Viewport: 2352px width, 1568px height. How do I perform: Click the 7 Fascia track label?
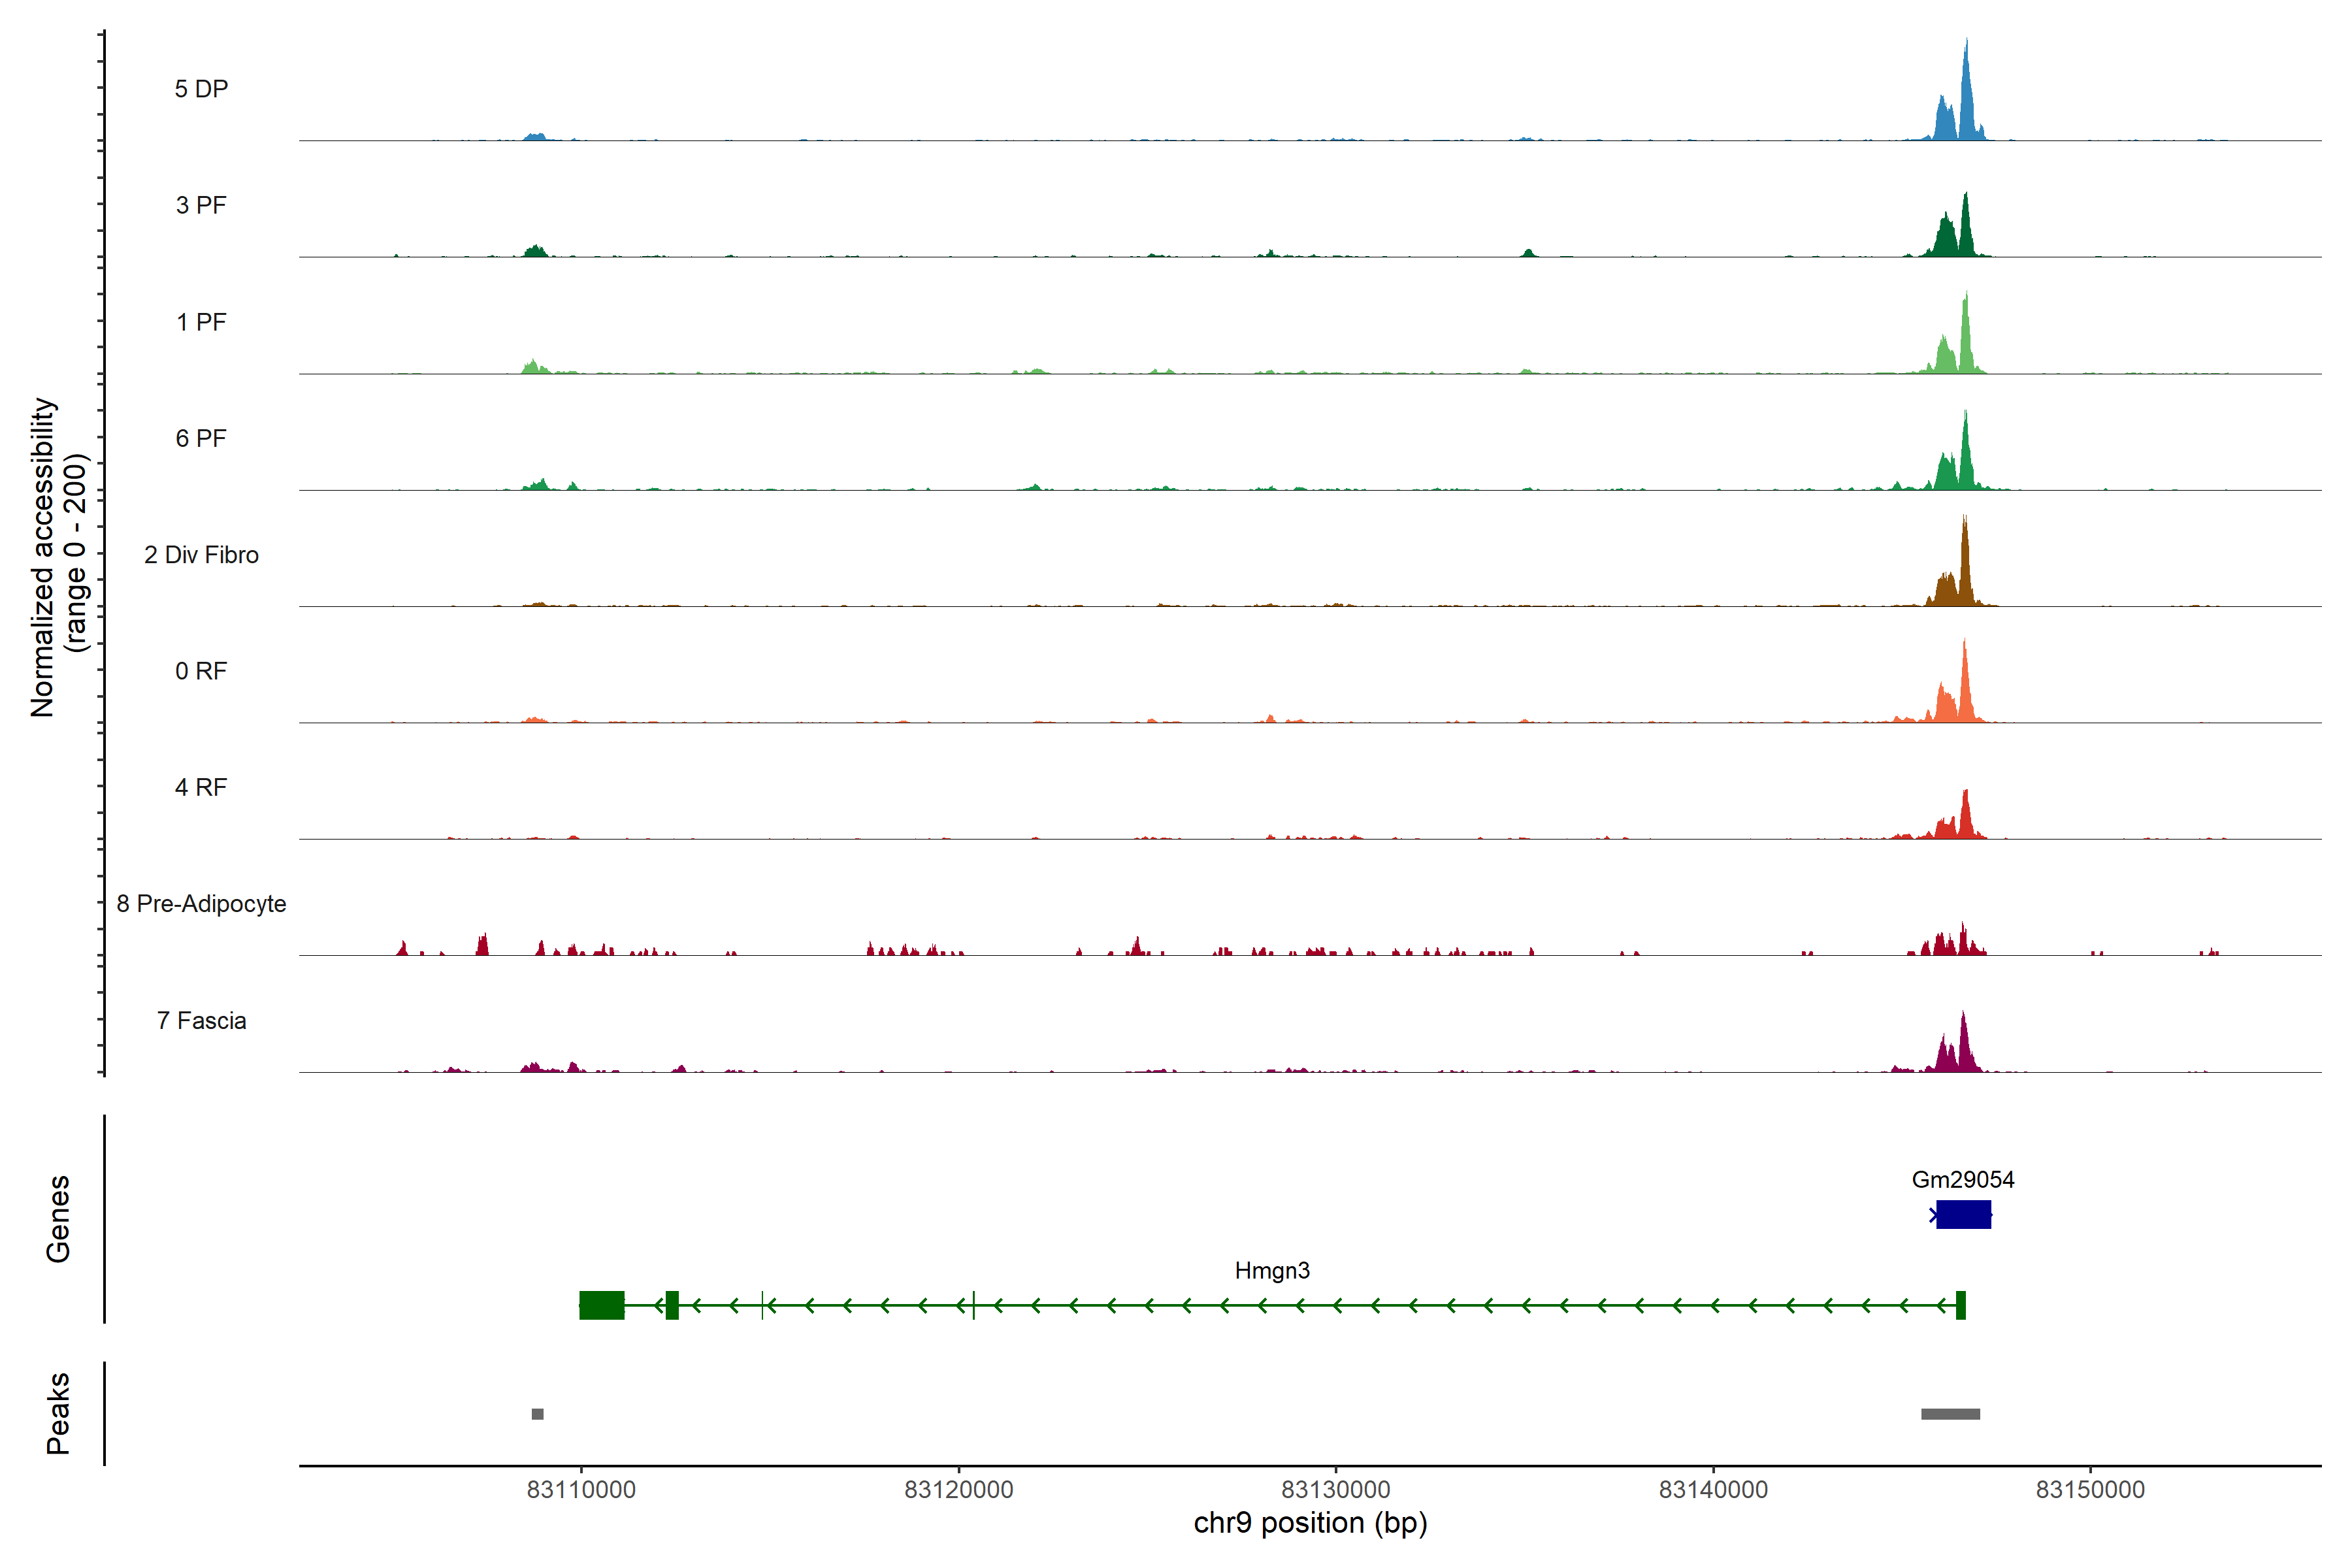pyautogui.click(x=201, y=1021)
